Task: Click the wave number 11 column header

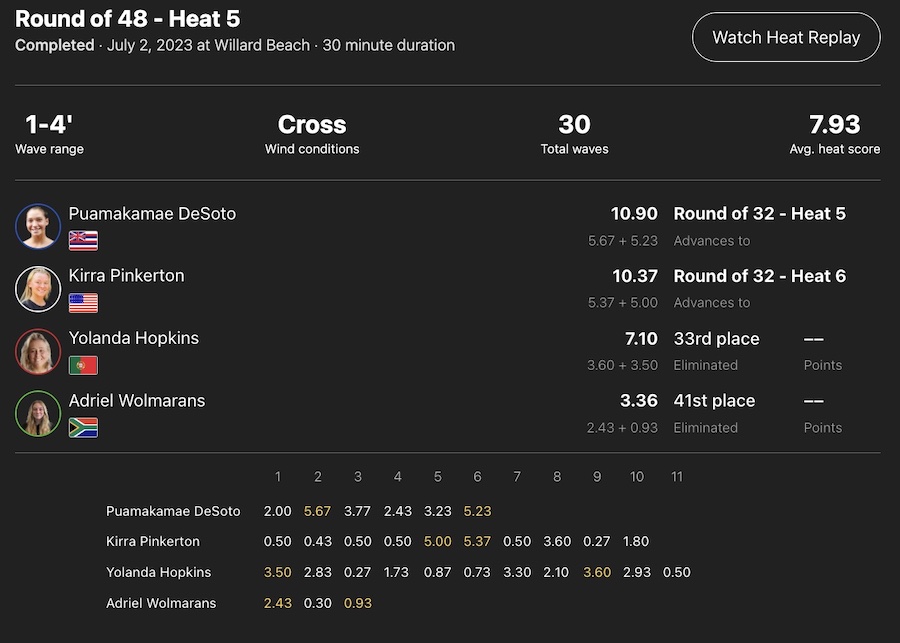Action: click(x=676, y=477)
